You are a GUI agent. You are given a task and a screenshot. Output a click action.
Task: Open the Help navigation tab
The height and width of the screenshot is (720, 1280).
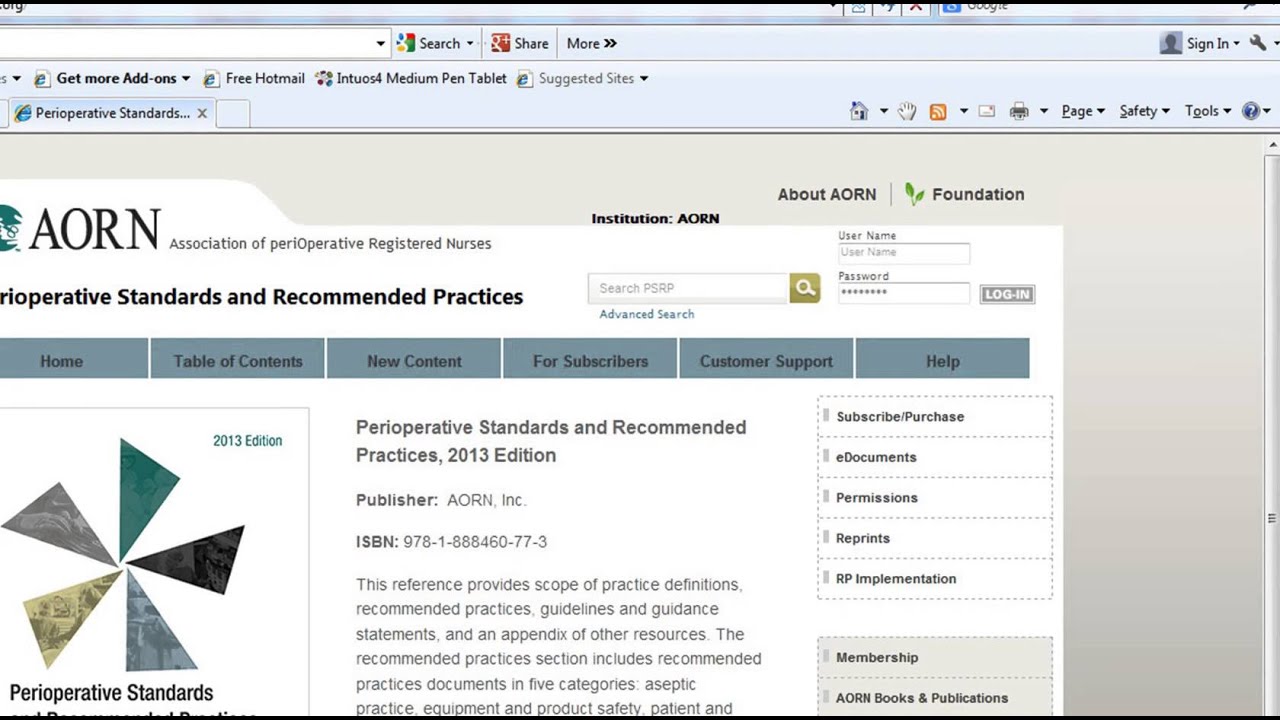point(942,360)
